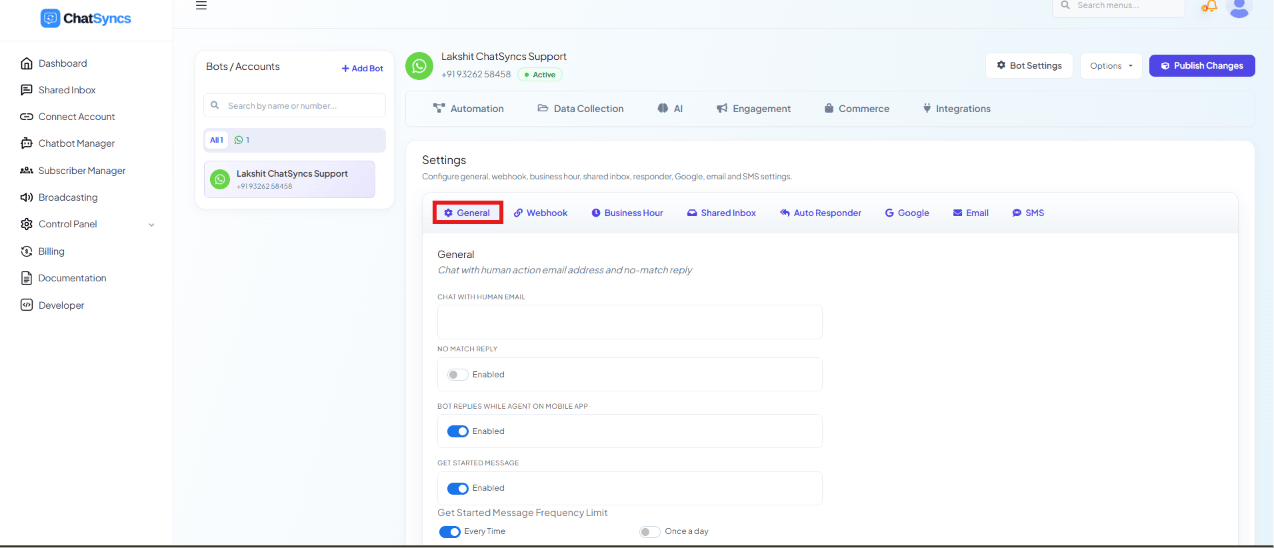Click the gear icon in Bot Settings

tap(1001, 66)
